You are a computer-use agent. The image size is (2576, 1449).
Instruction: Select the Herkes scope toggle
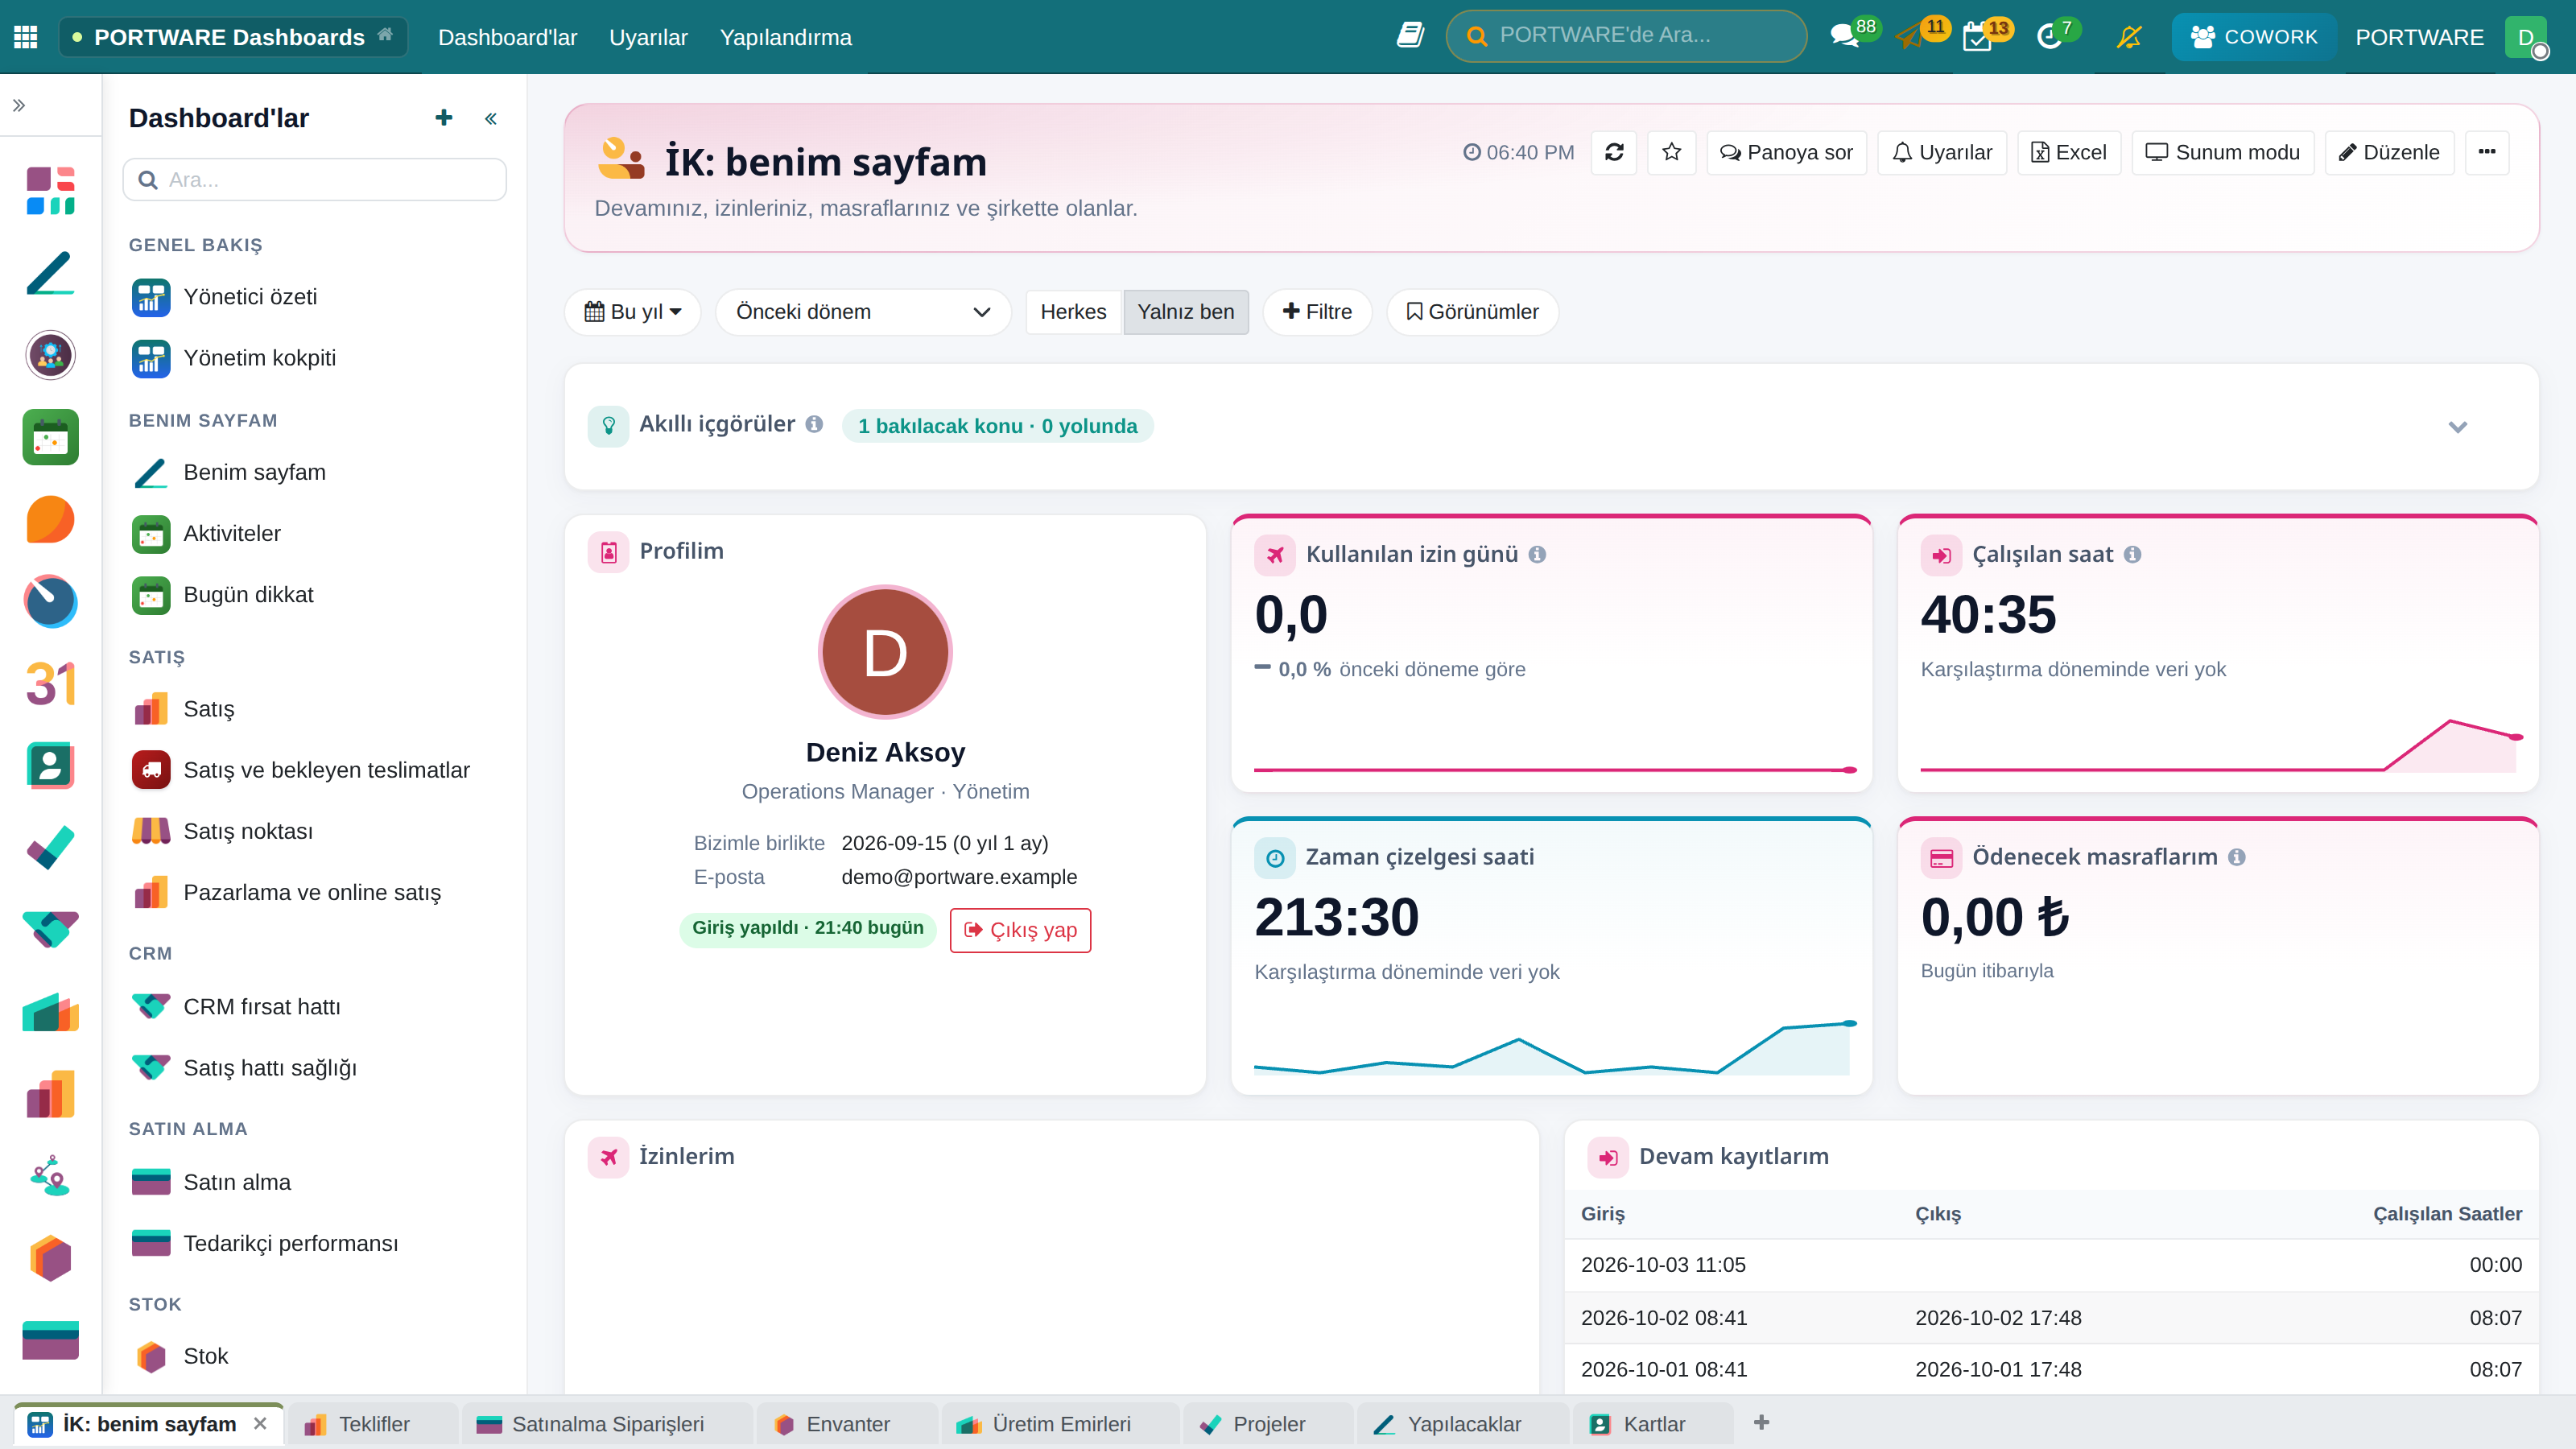(x=1073, y=312)
